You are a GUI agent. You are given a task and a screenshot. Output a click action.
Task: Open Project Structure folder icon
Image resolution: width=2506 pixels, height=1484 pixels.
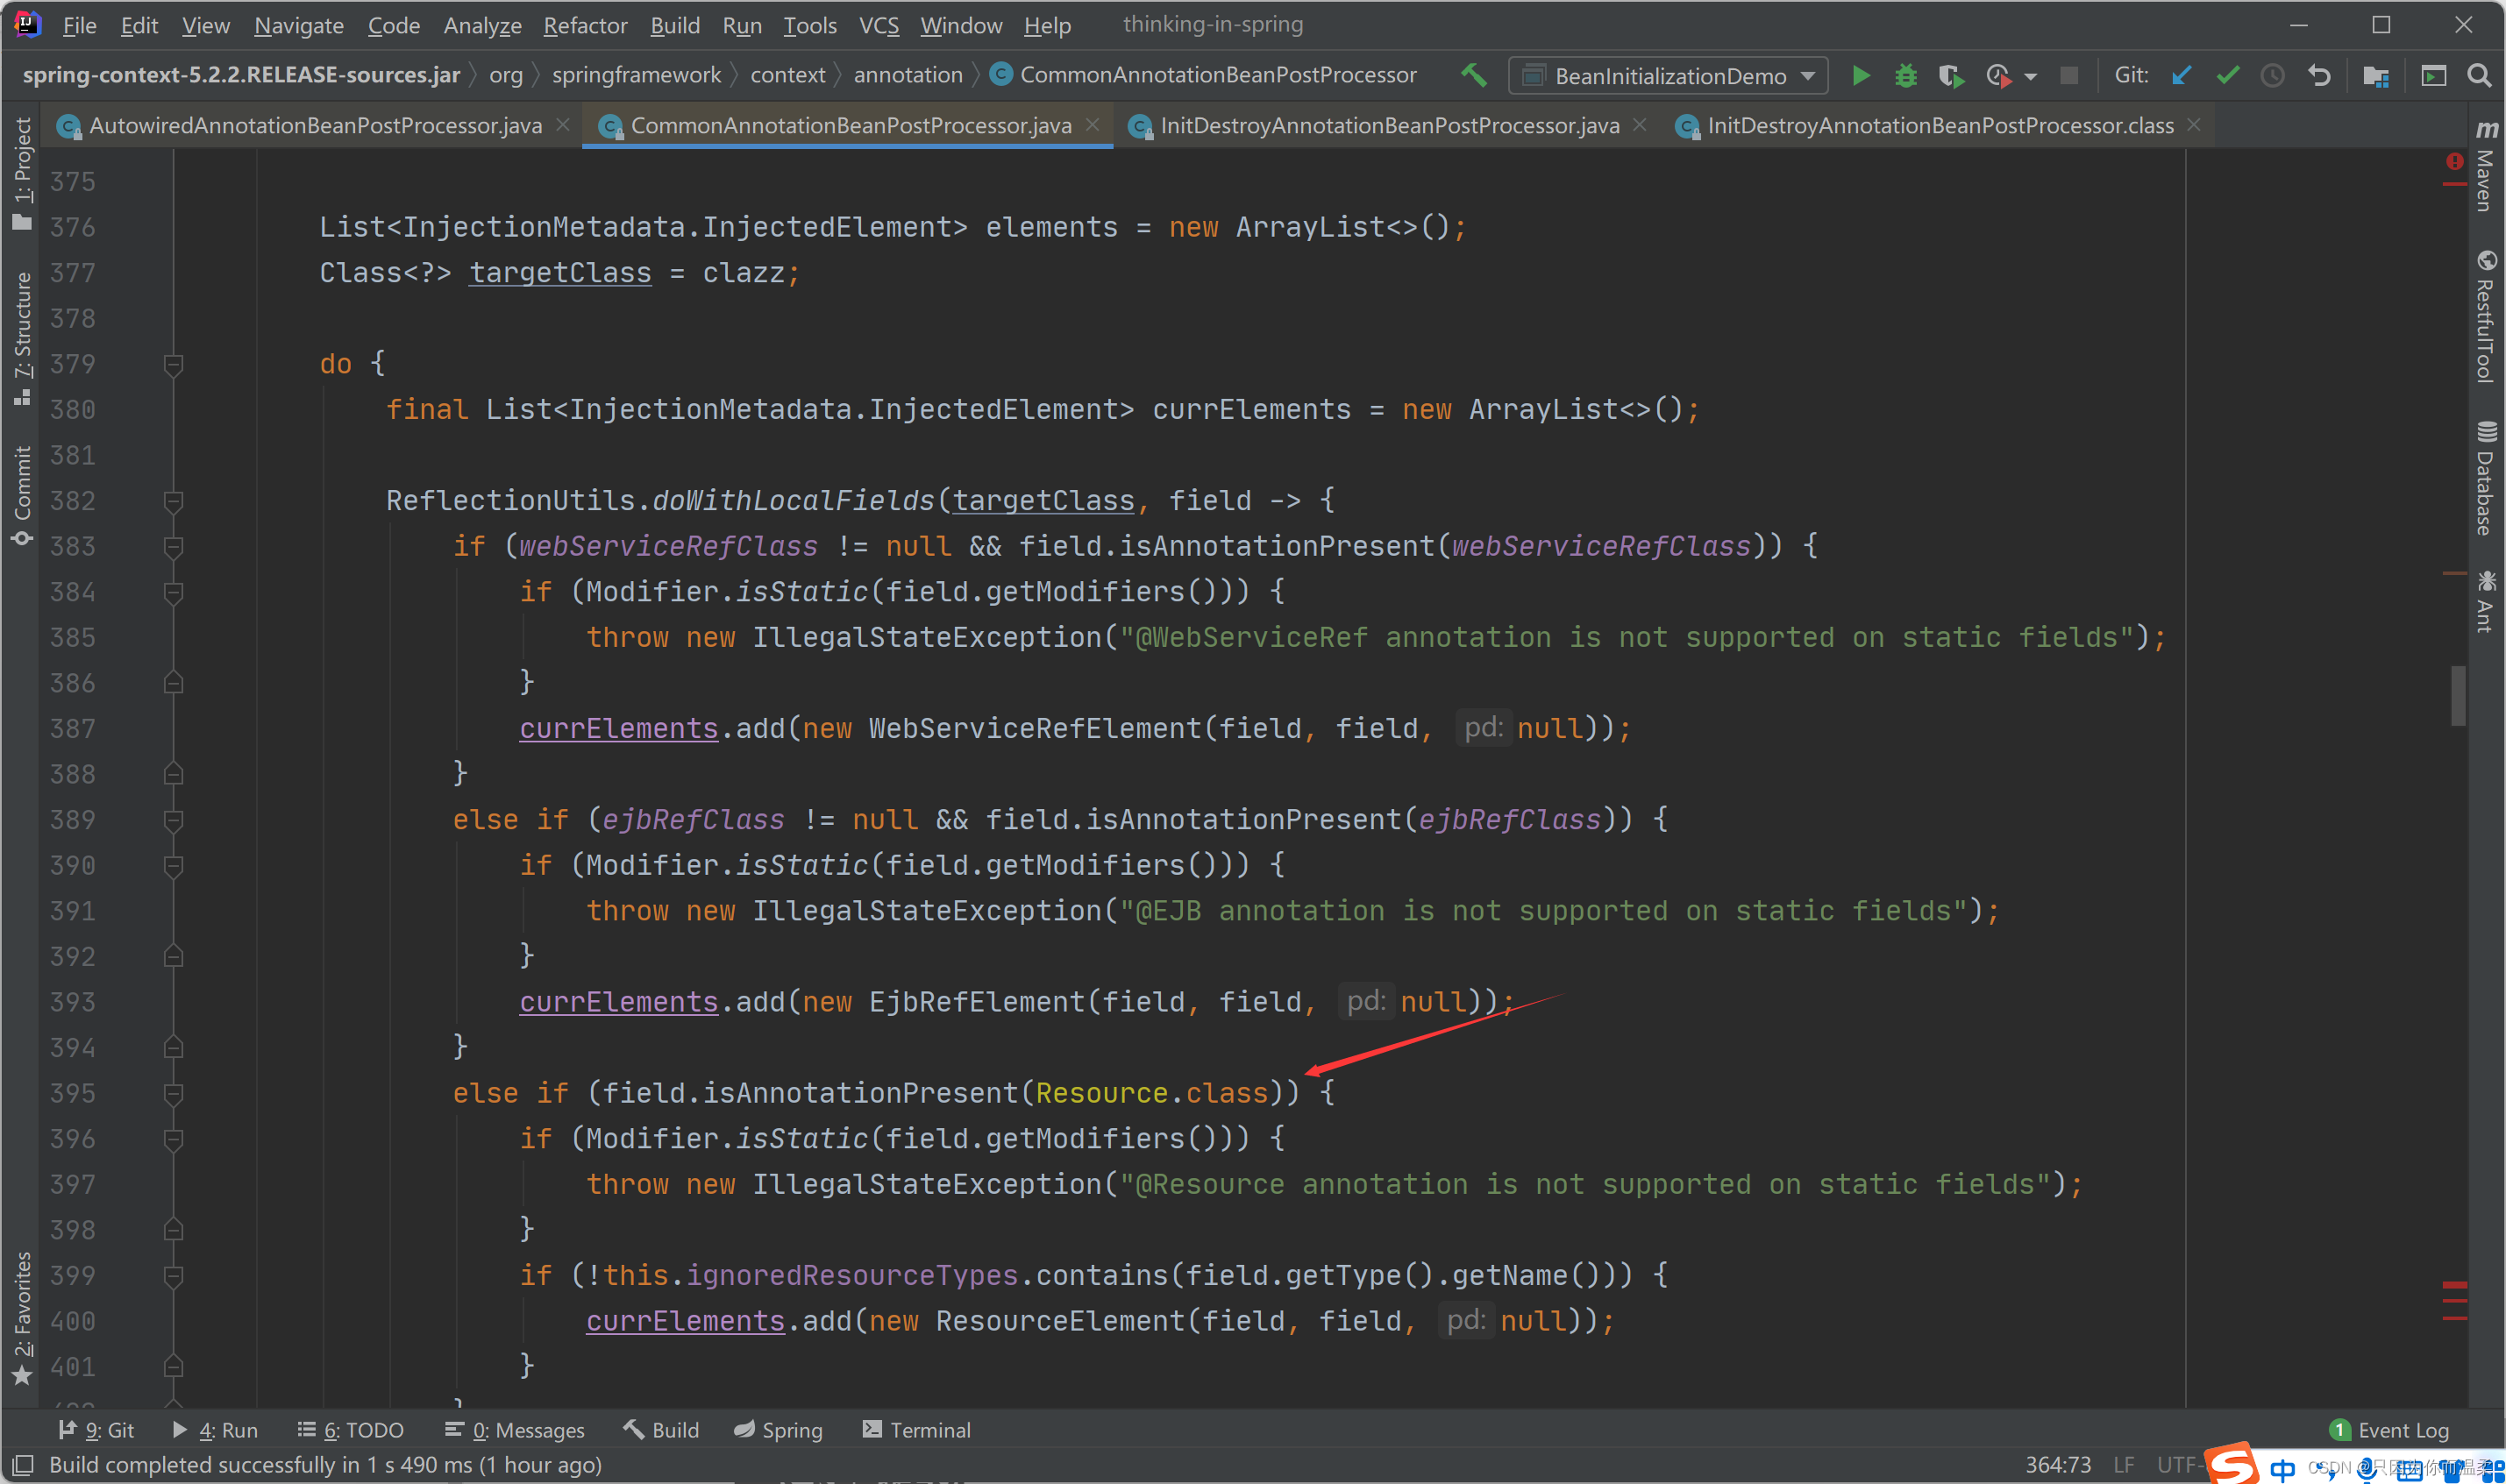[x=2376, y=76]
